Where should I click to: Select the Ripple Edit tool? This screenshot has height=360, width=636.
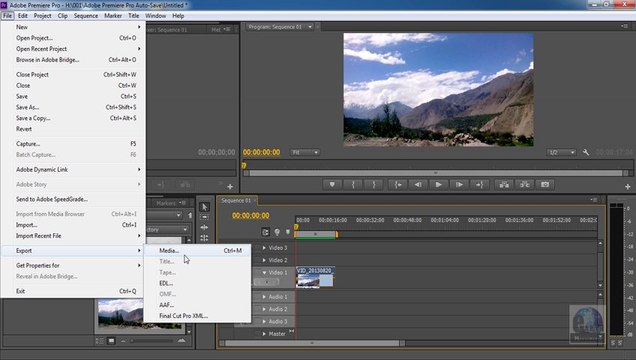pos(204,227)
